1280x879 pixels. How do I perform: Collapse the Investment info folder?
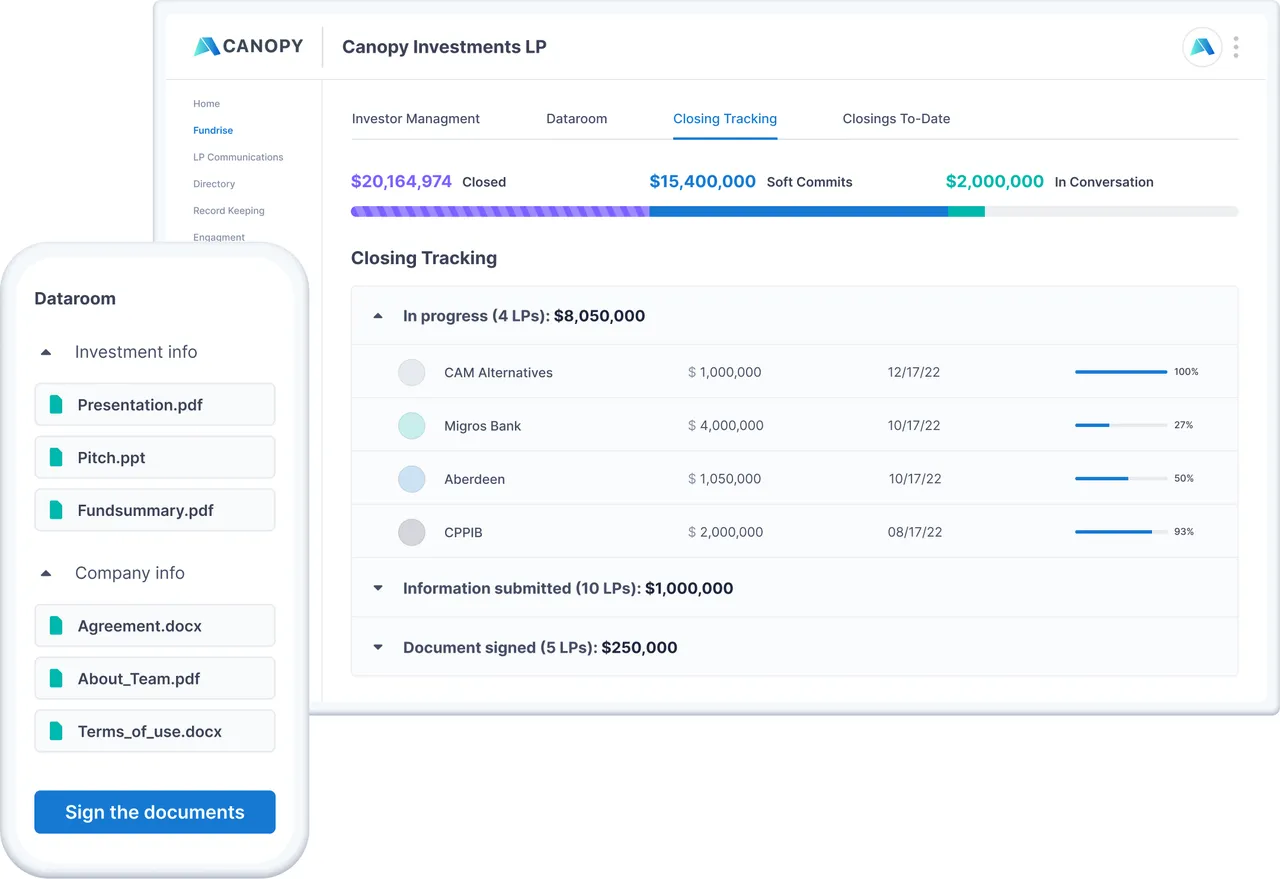[46, 352]
